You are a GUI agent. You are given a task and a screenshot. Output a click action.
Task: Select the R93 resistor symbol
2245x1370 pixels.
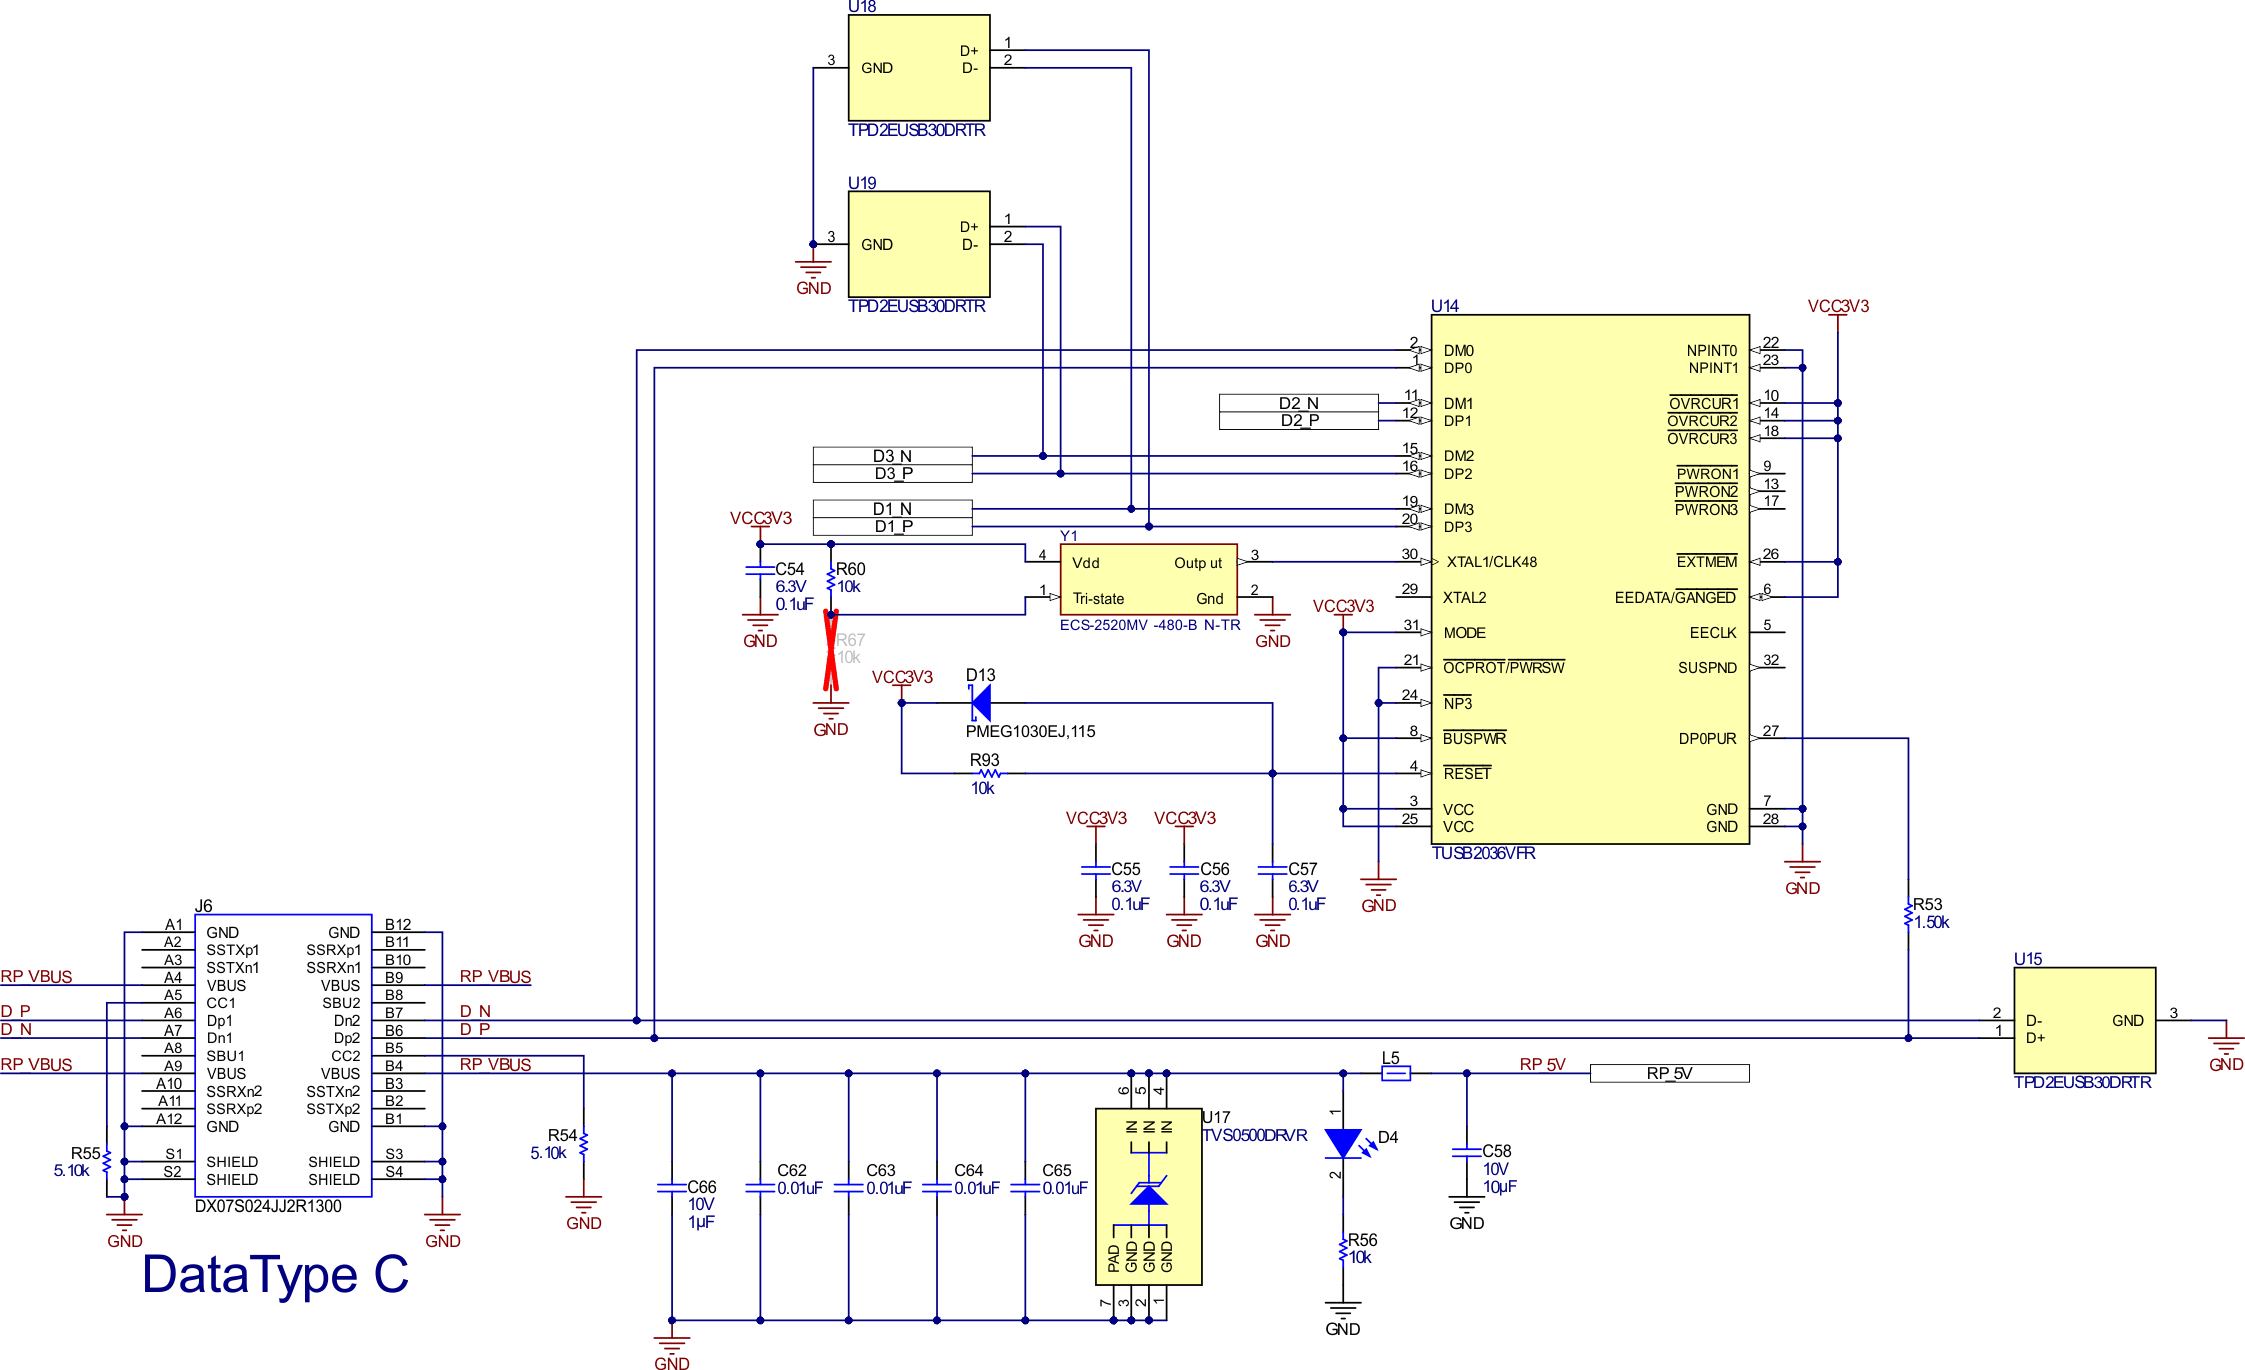(988, 773)
